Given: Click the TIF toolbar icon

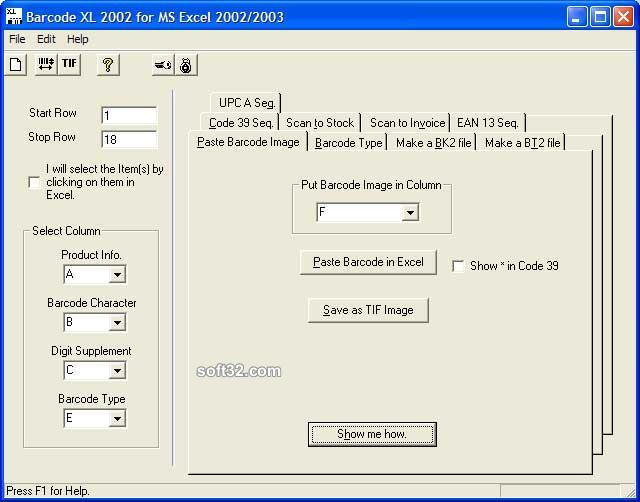Looking at the screenshot, I should [69, 64].
